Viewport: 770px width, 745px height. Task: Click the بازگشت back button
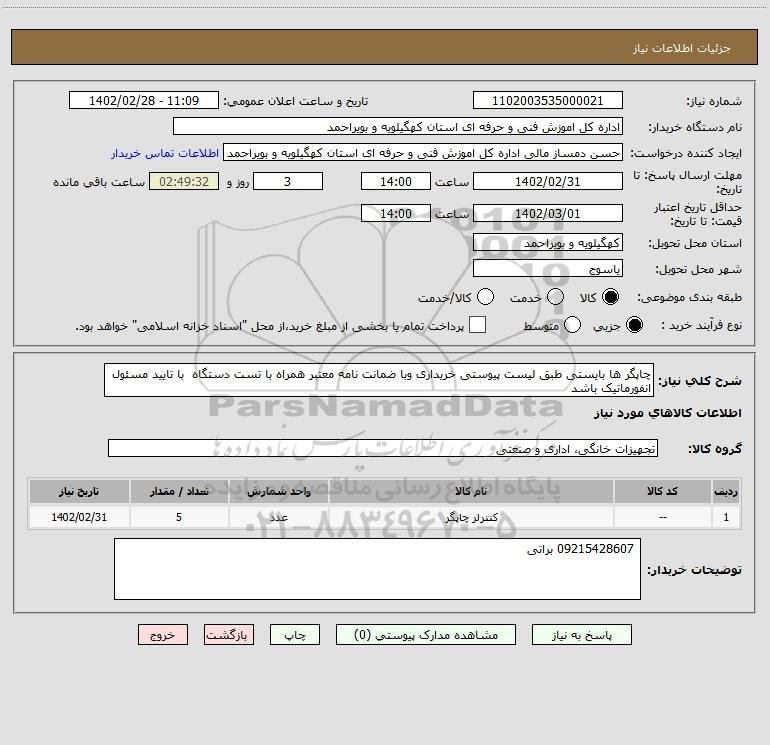point(229,635)
